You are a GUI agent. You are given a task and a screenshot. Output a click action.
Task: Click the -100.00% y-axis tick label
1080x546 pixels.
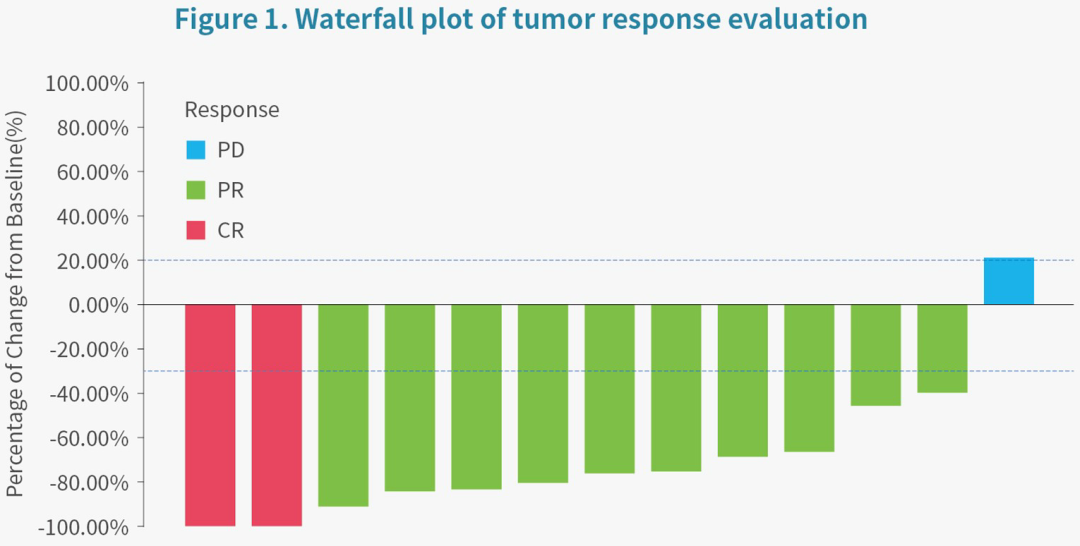pos(83,526)
